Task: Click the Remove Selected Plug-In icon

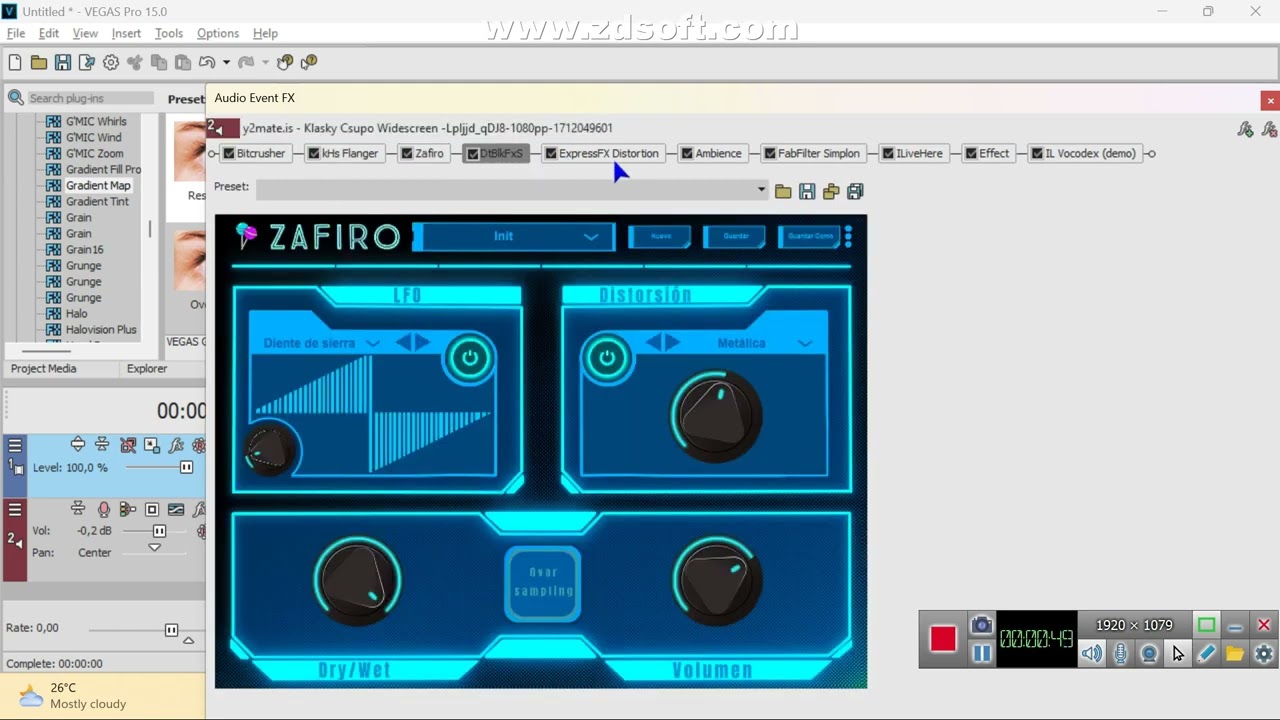Action: (x=1269, y=129)
